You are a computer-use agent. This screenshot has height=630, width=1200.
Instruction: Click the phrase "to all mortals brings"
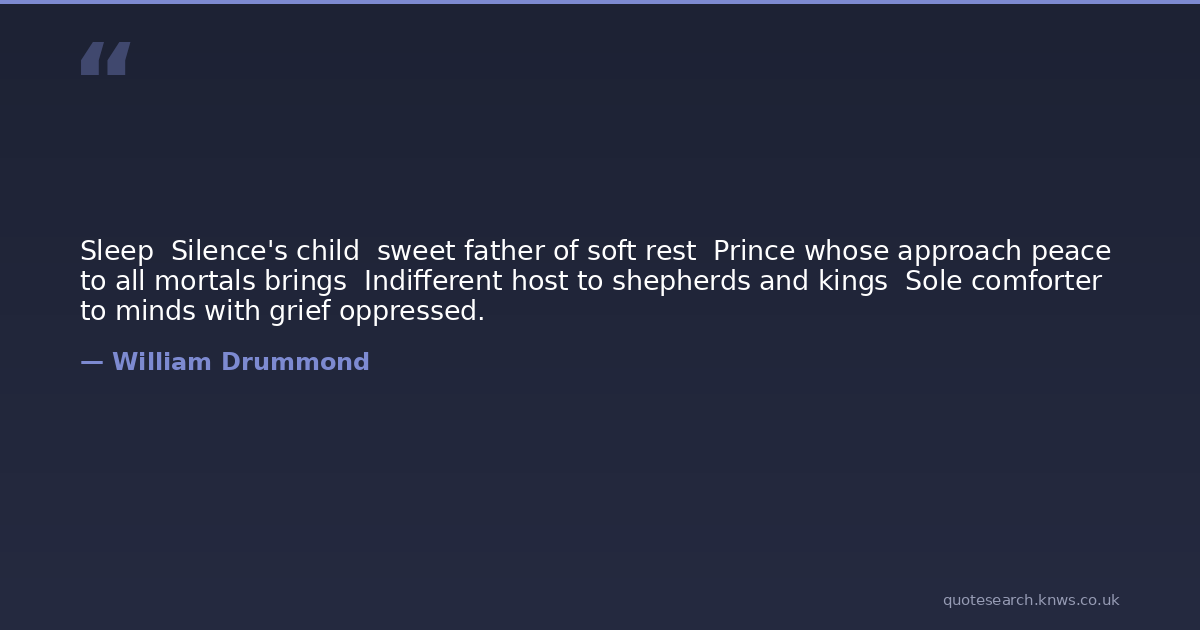(x=213, y=281)
